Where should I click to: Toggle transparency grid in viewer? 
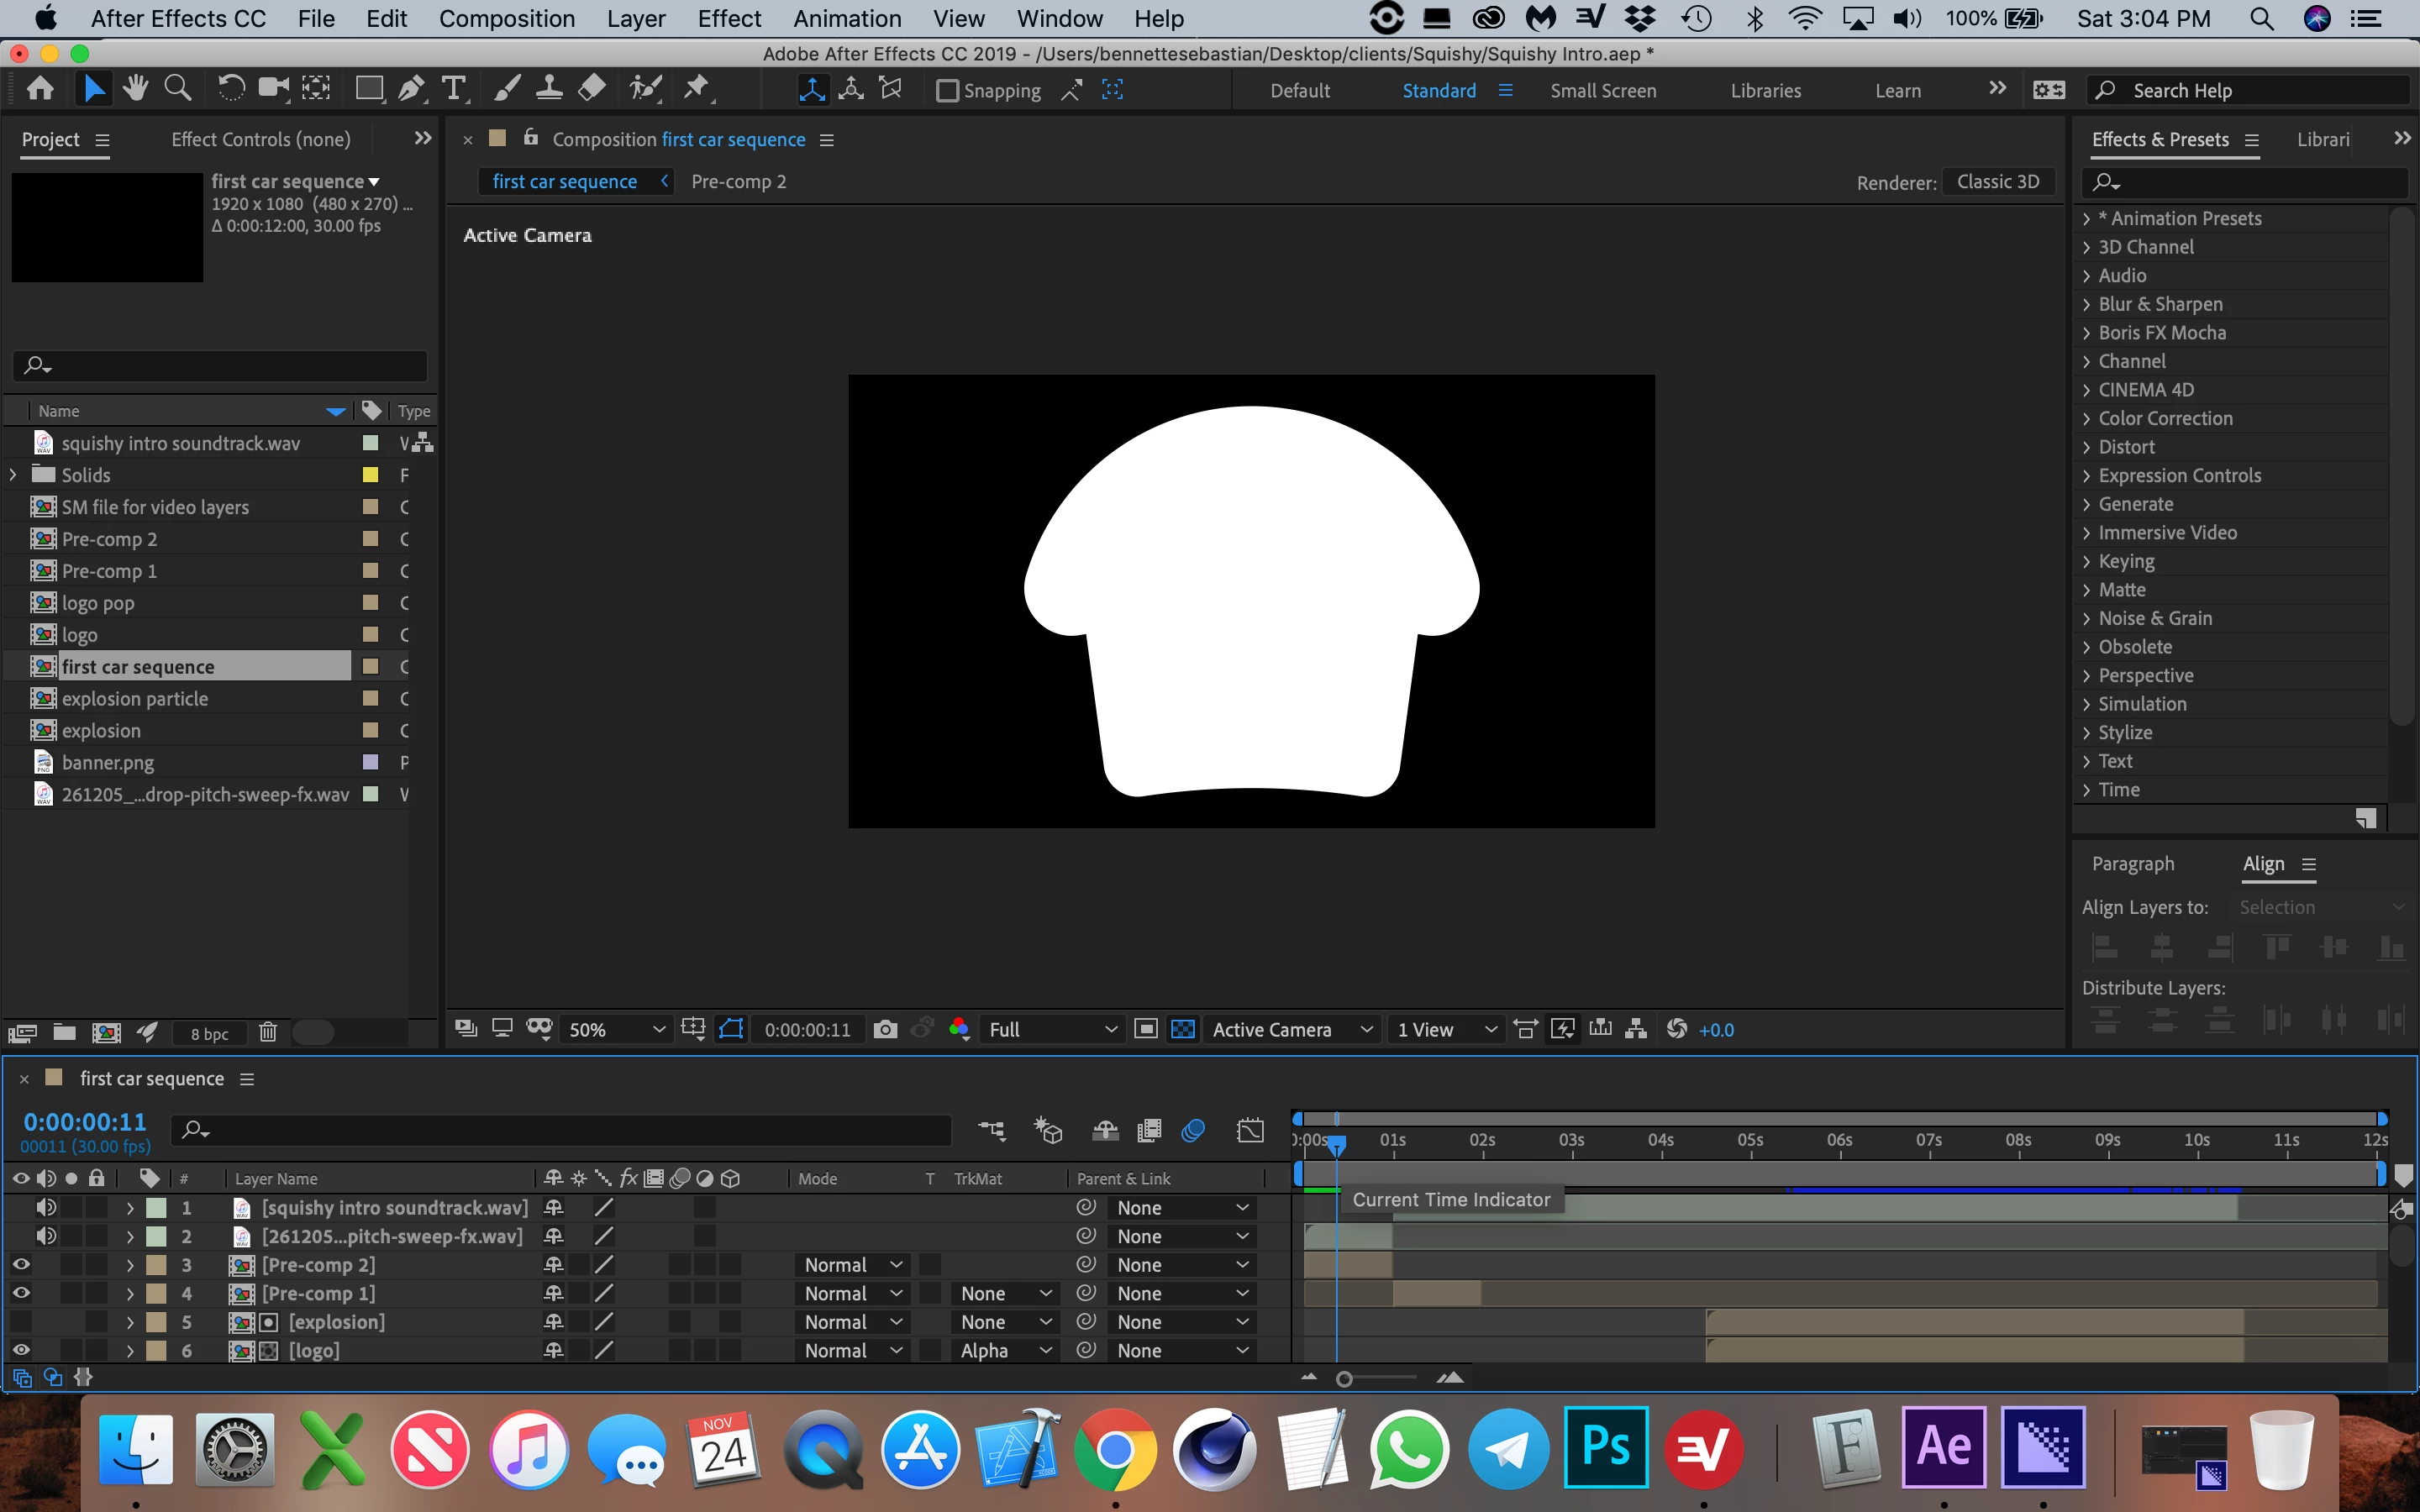(x=1182, y=1029)
